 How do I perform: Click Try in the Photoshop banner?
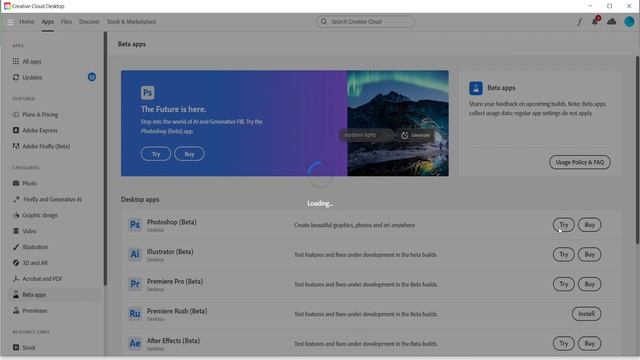[x=156, y=154]
